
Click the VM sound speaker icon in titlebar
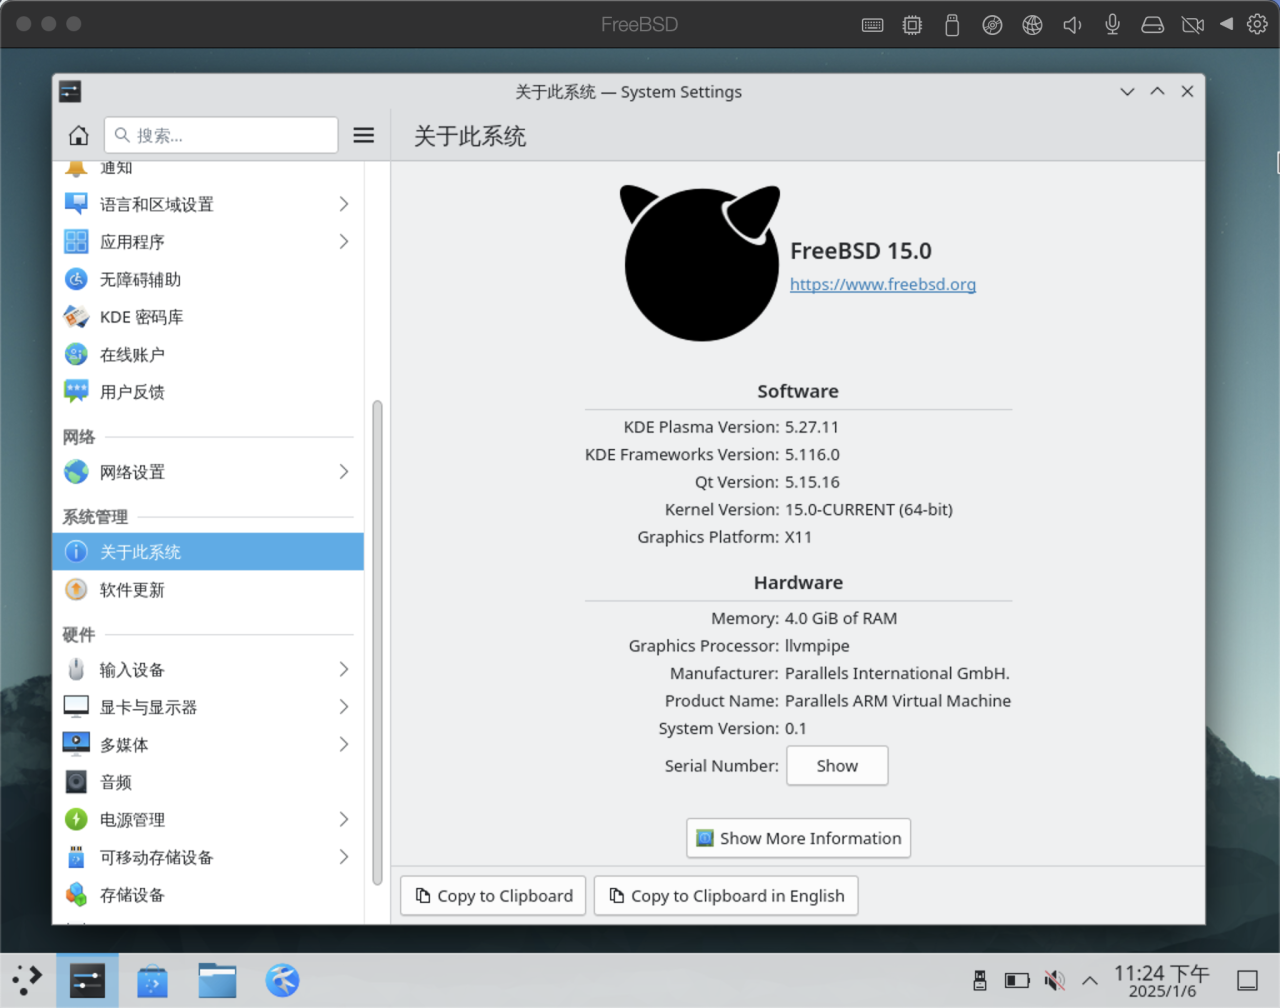pyautogui.click(x=1072, y=25)
